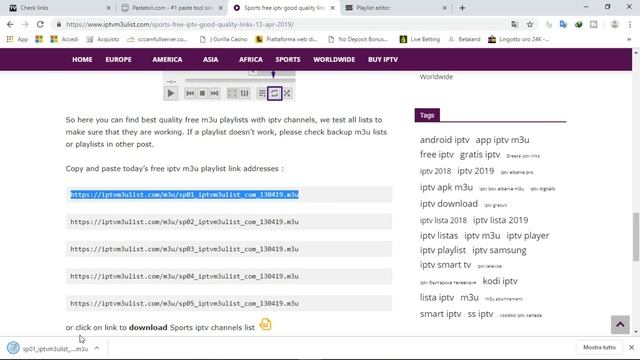This screenshot has height=360, width=640.
Task: Click the media player seek bar
Action: [240, 81]
